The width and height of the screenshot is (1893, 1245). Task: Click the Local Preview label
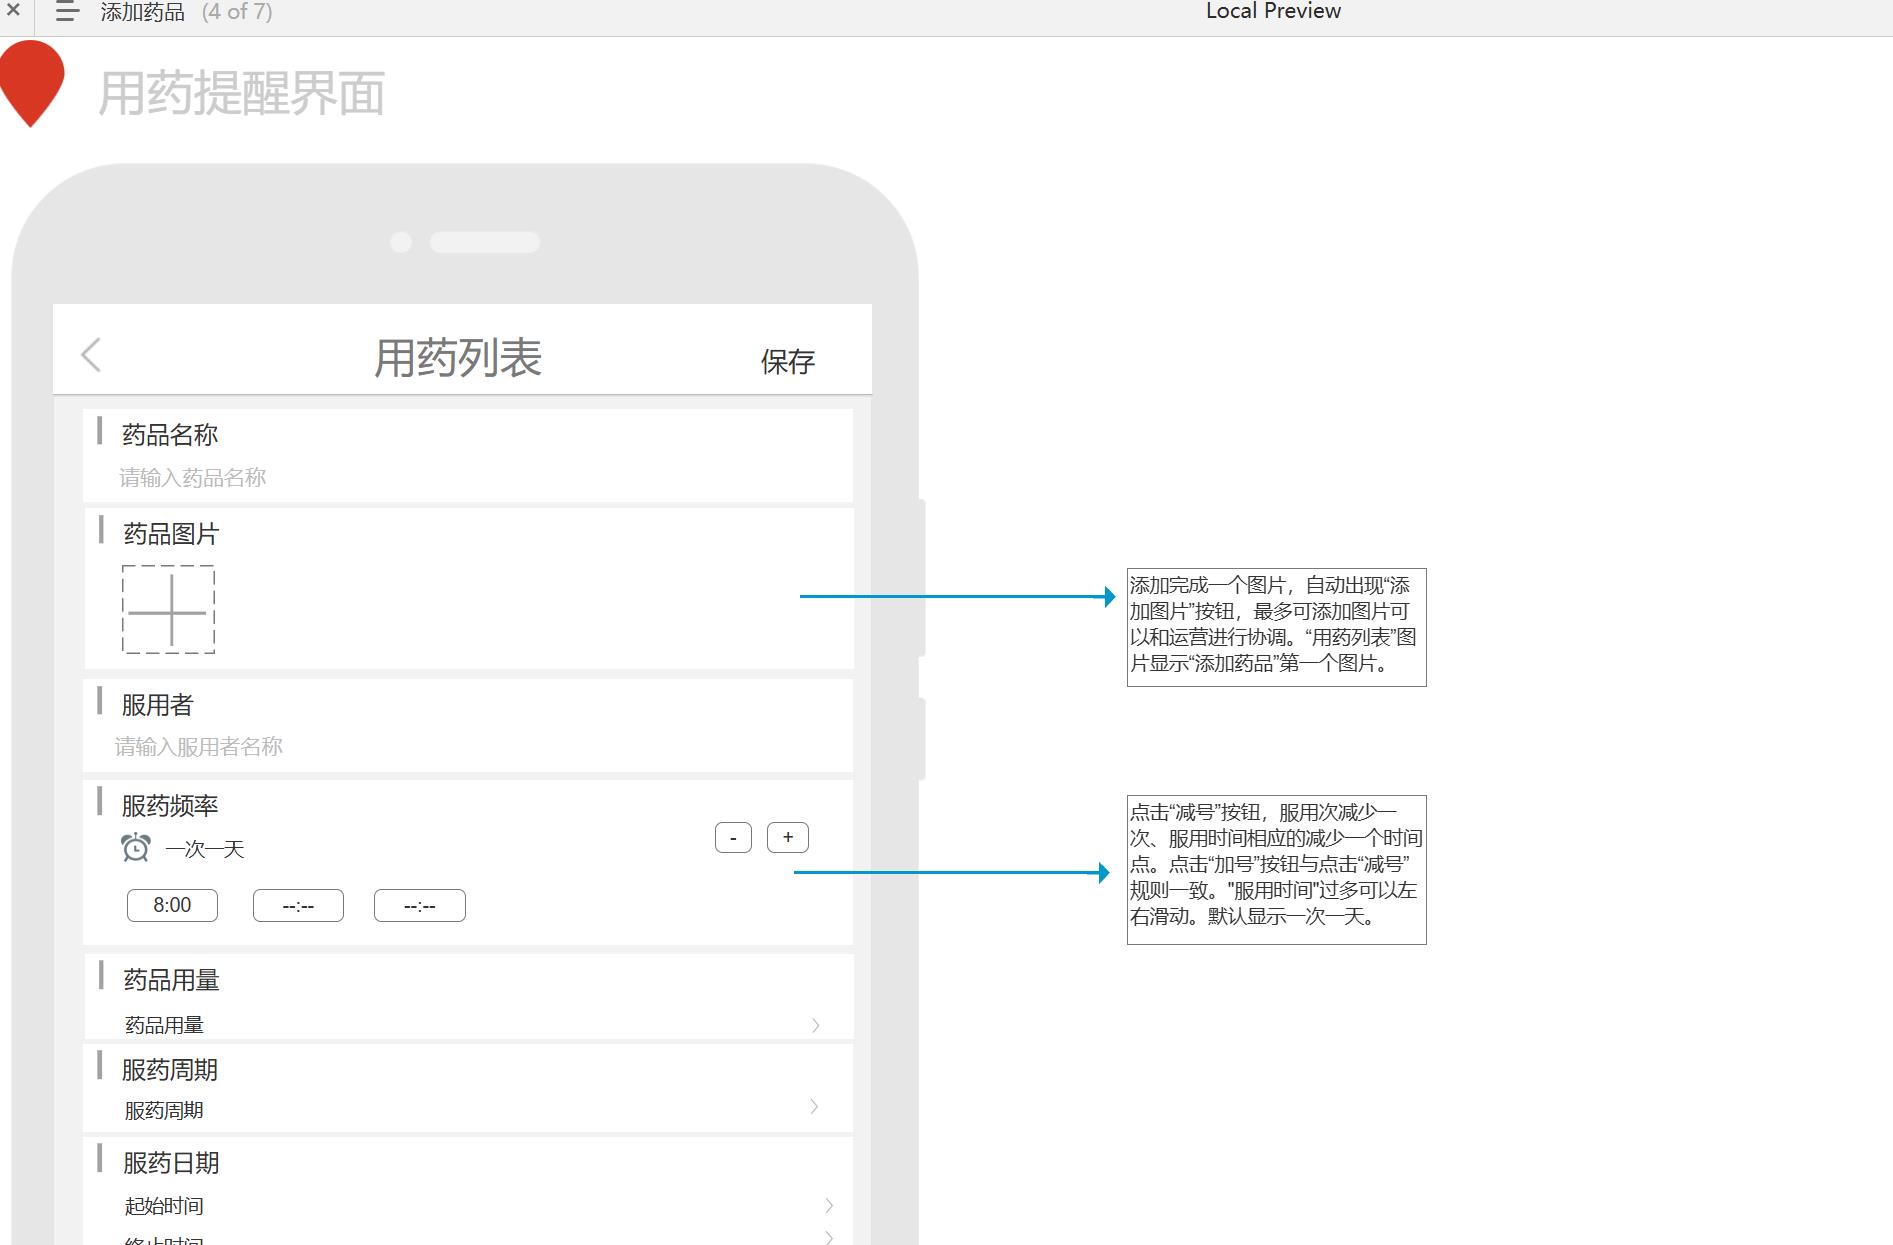(x=1273, y=11)
